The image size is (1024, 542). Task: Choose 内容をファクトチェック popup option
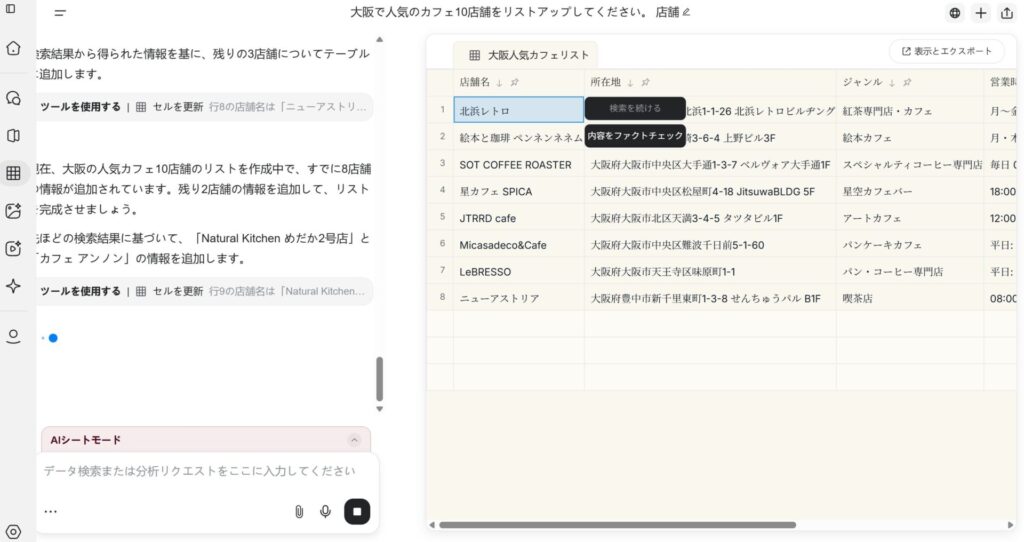point(635,136)
